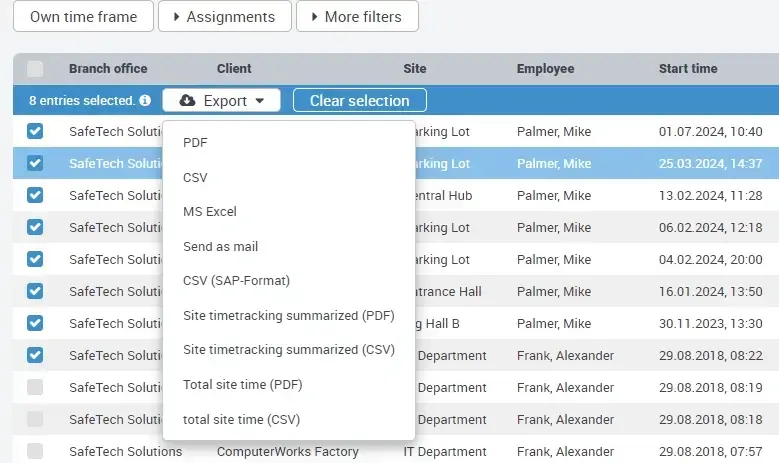Screen dimensions: 779x463
Task: Click the Clear selection button
Action: tap(360, 100)
